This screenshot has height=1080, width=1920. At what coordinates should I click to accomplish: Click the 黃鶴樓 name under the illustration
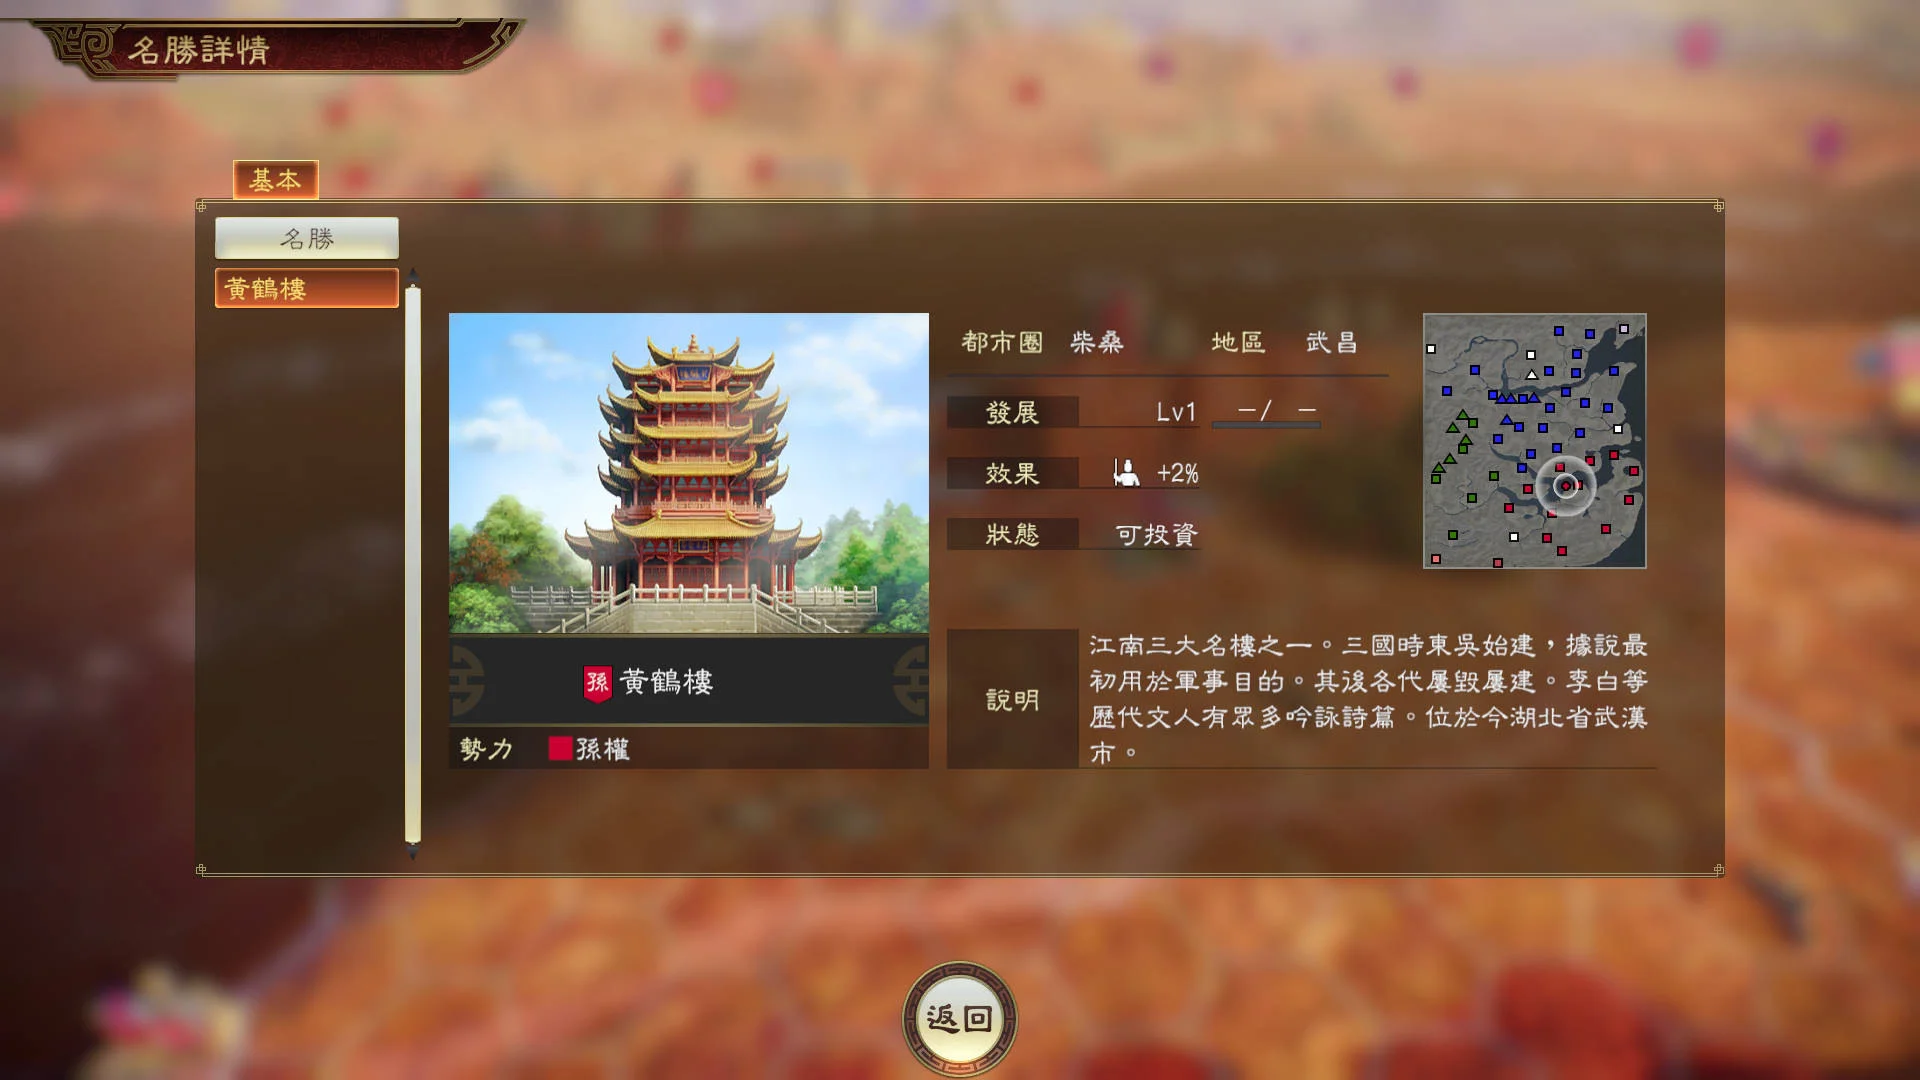pyautogui.click(x=667, y=682)
